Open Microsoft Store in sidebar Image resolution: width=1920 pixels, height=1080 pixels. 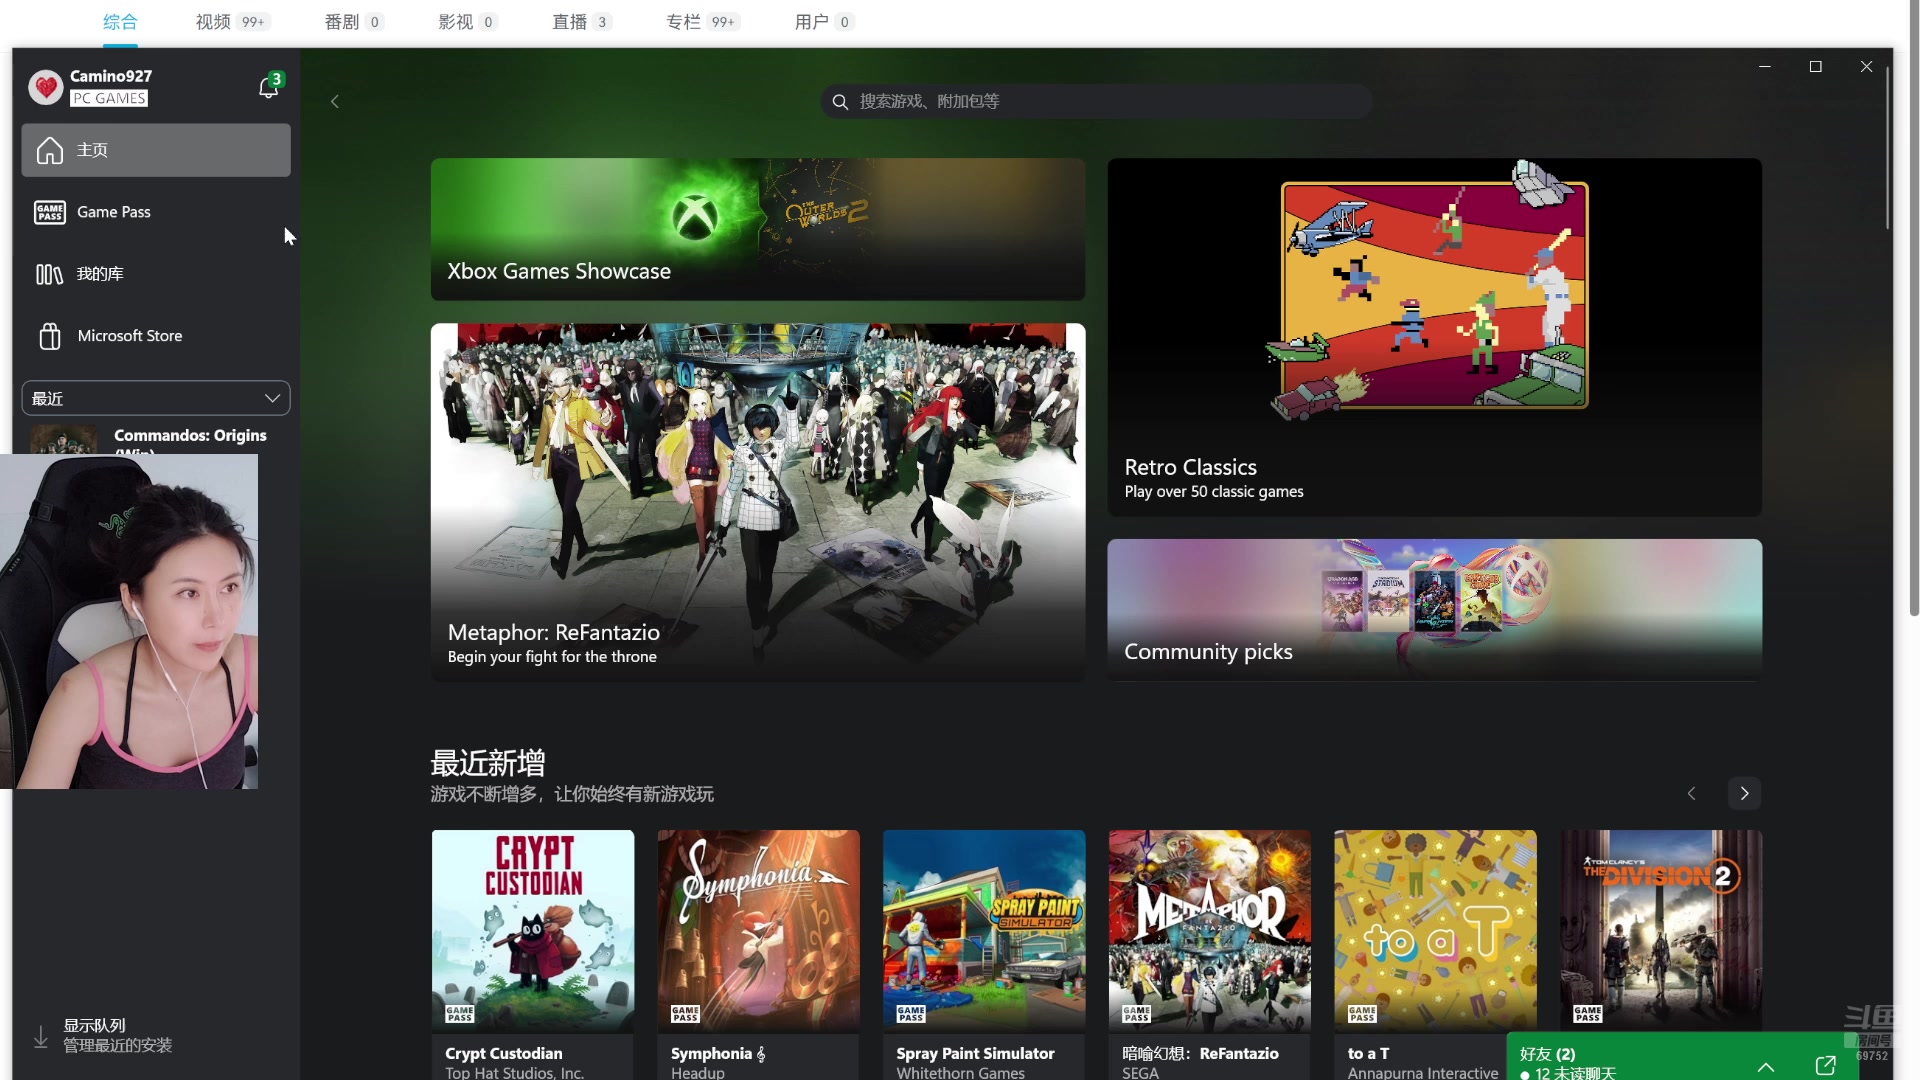click(x=156, y=336)
